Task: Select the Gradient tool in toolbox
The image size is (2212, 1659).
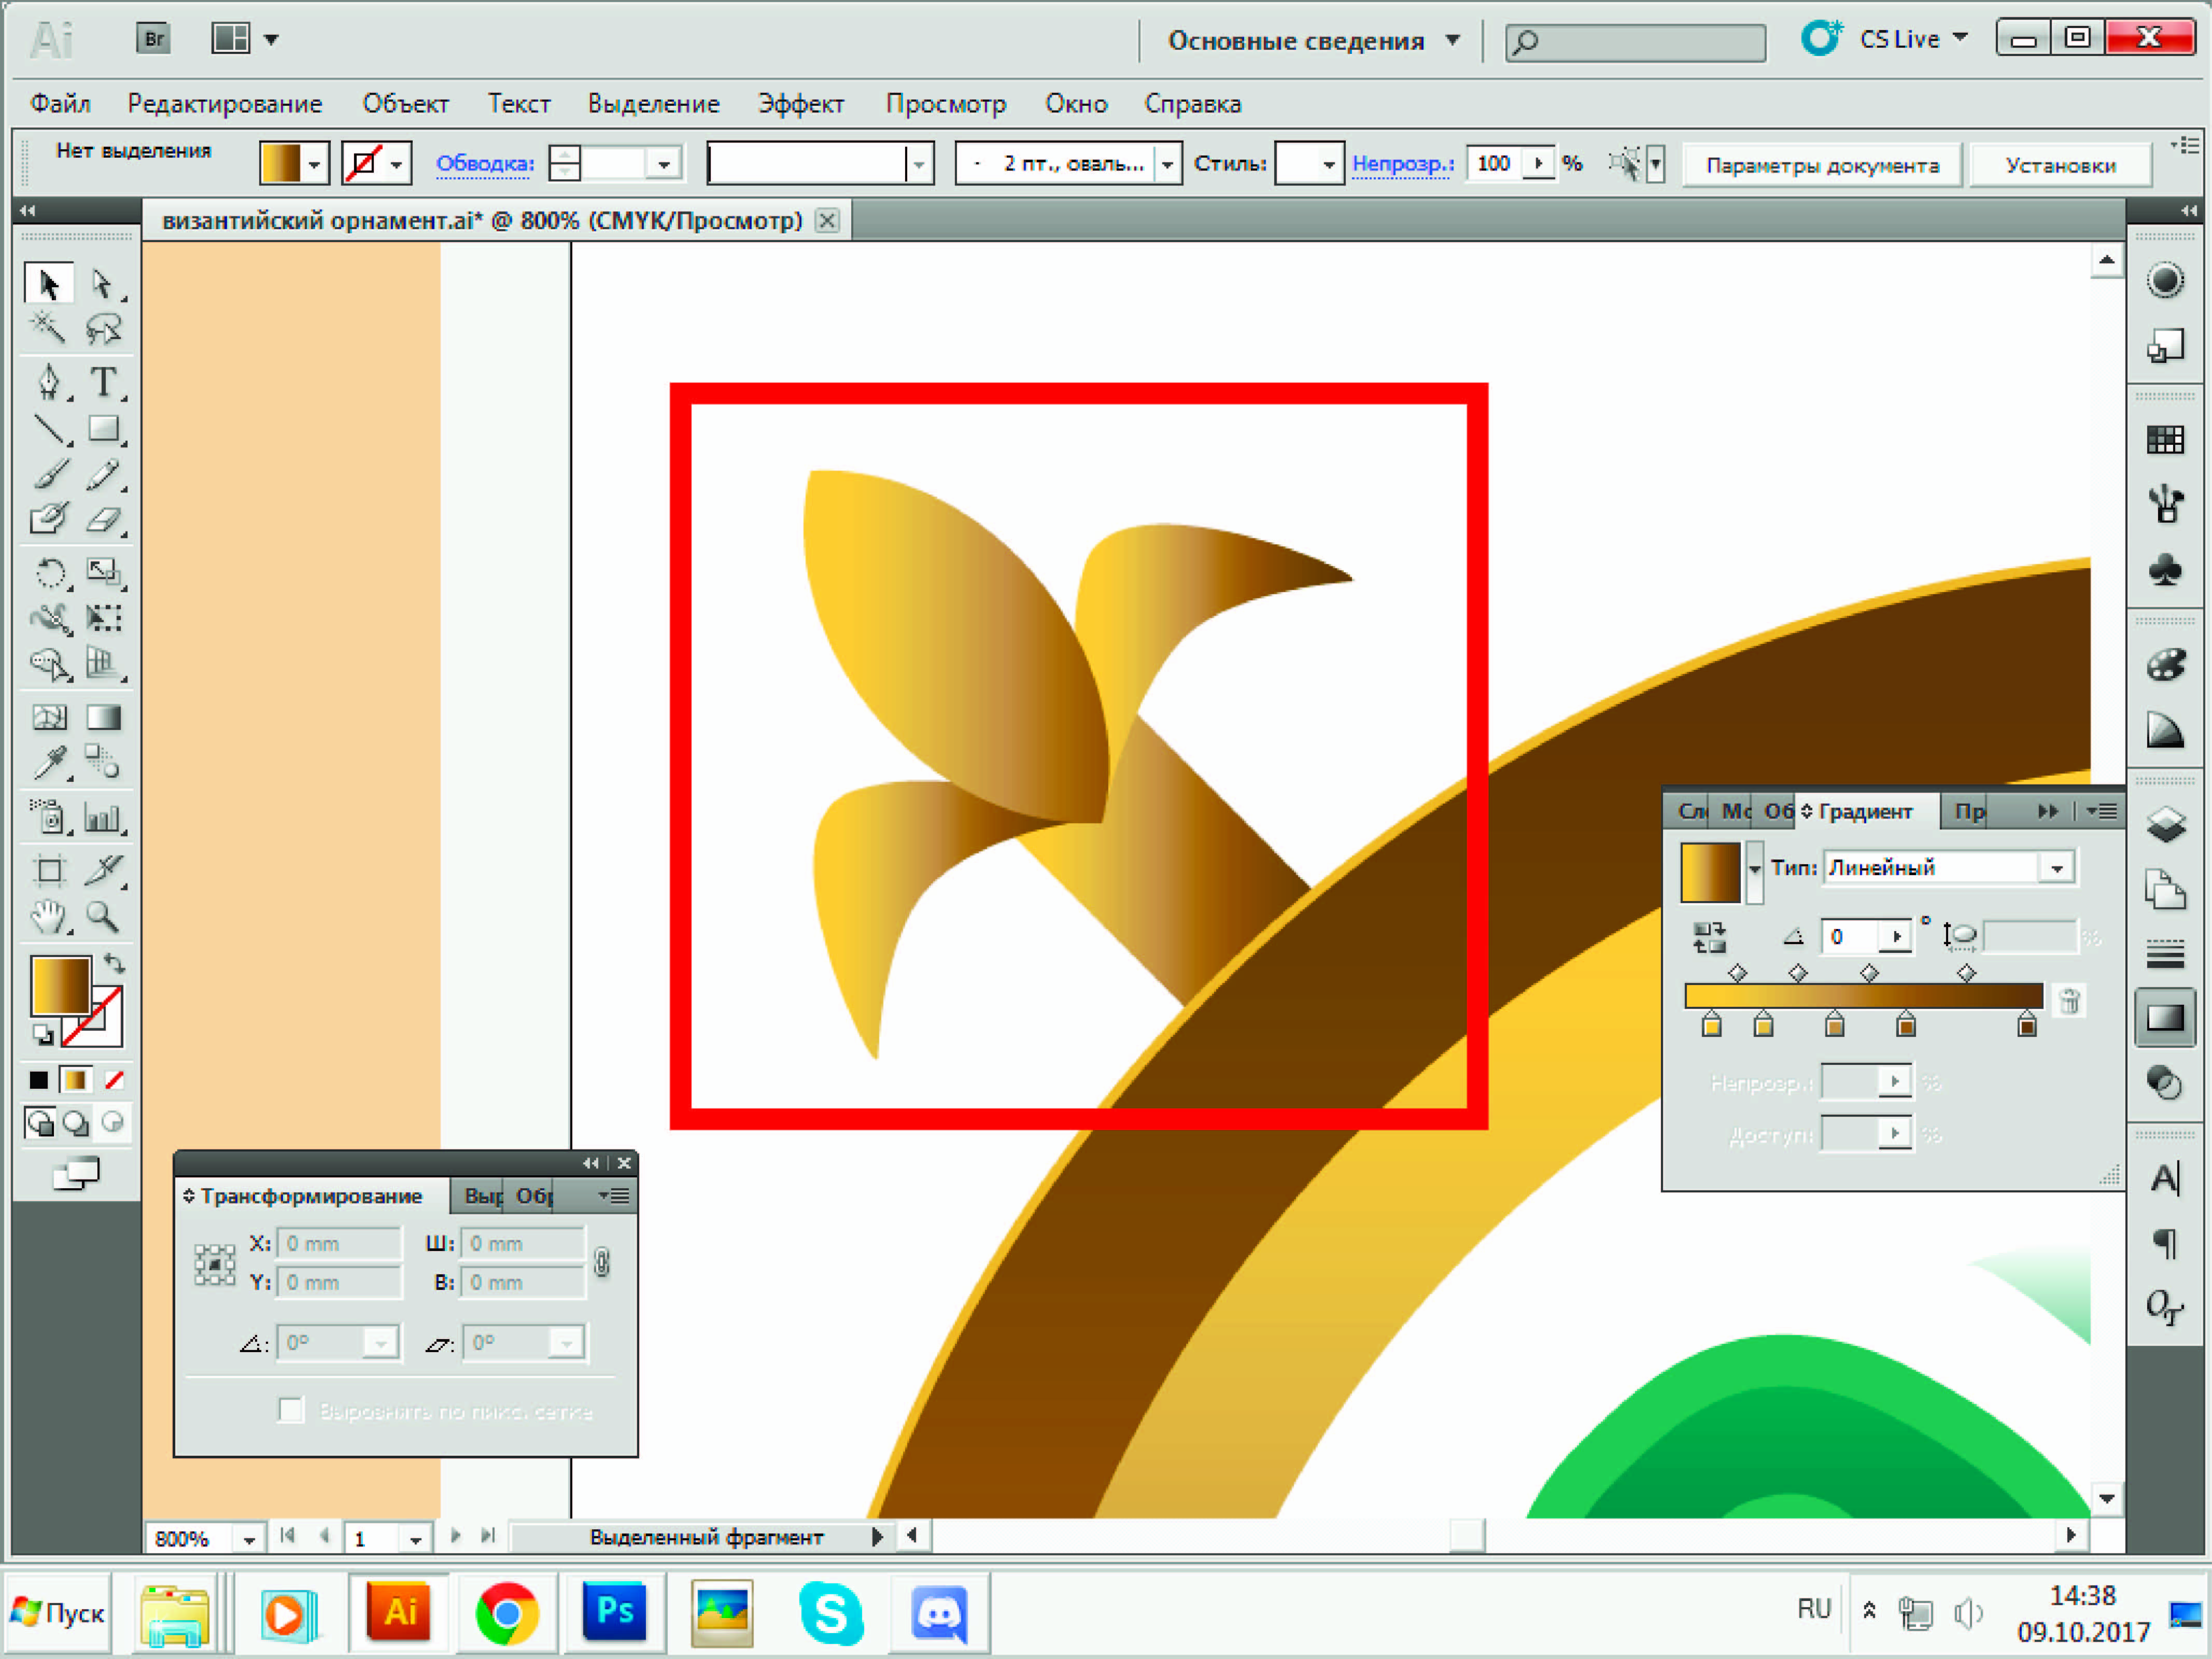Action: 103,717
